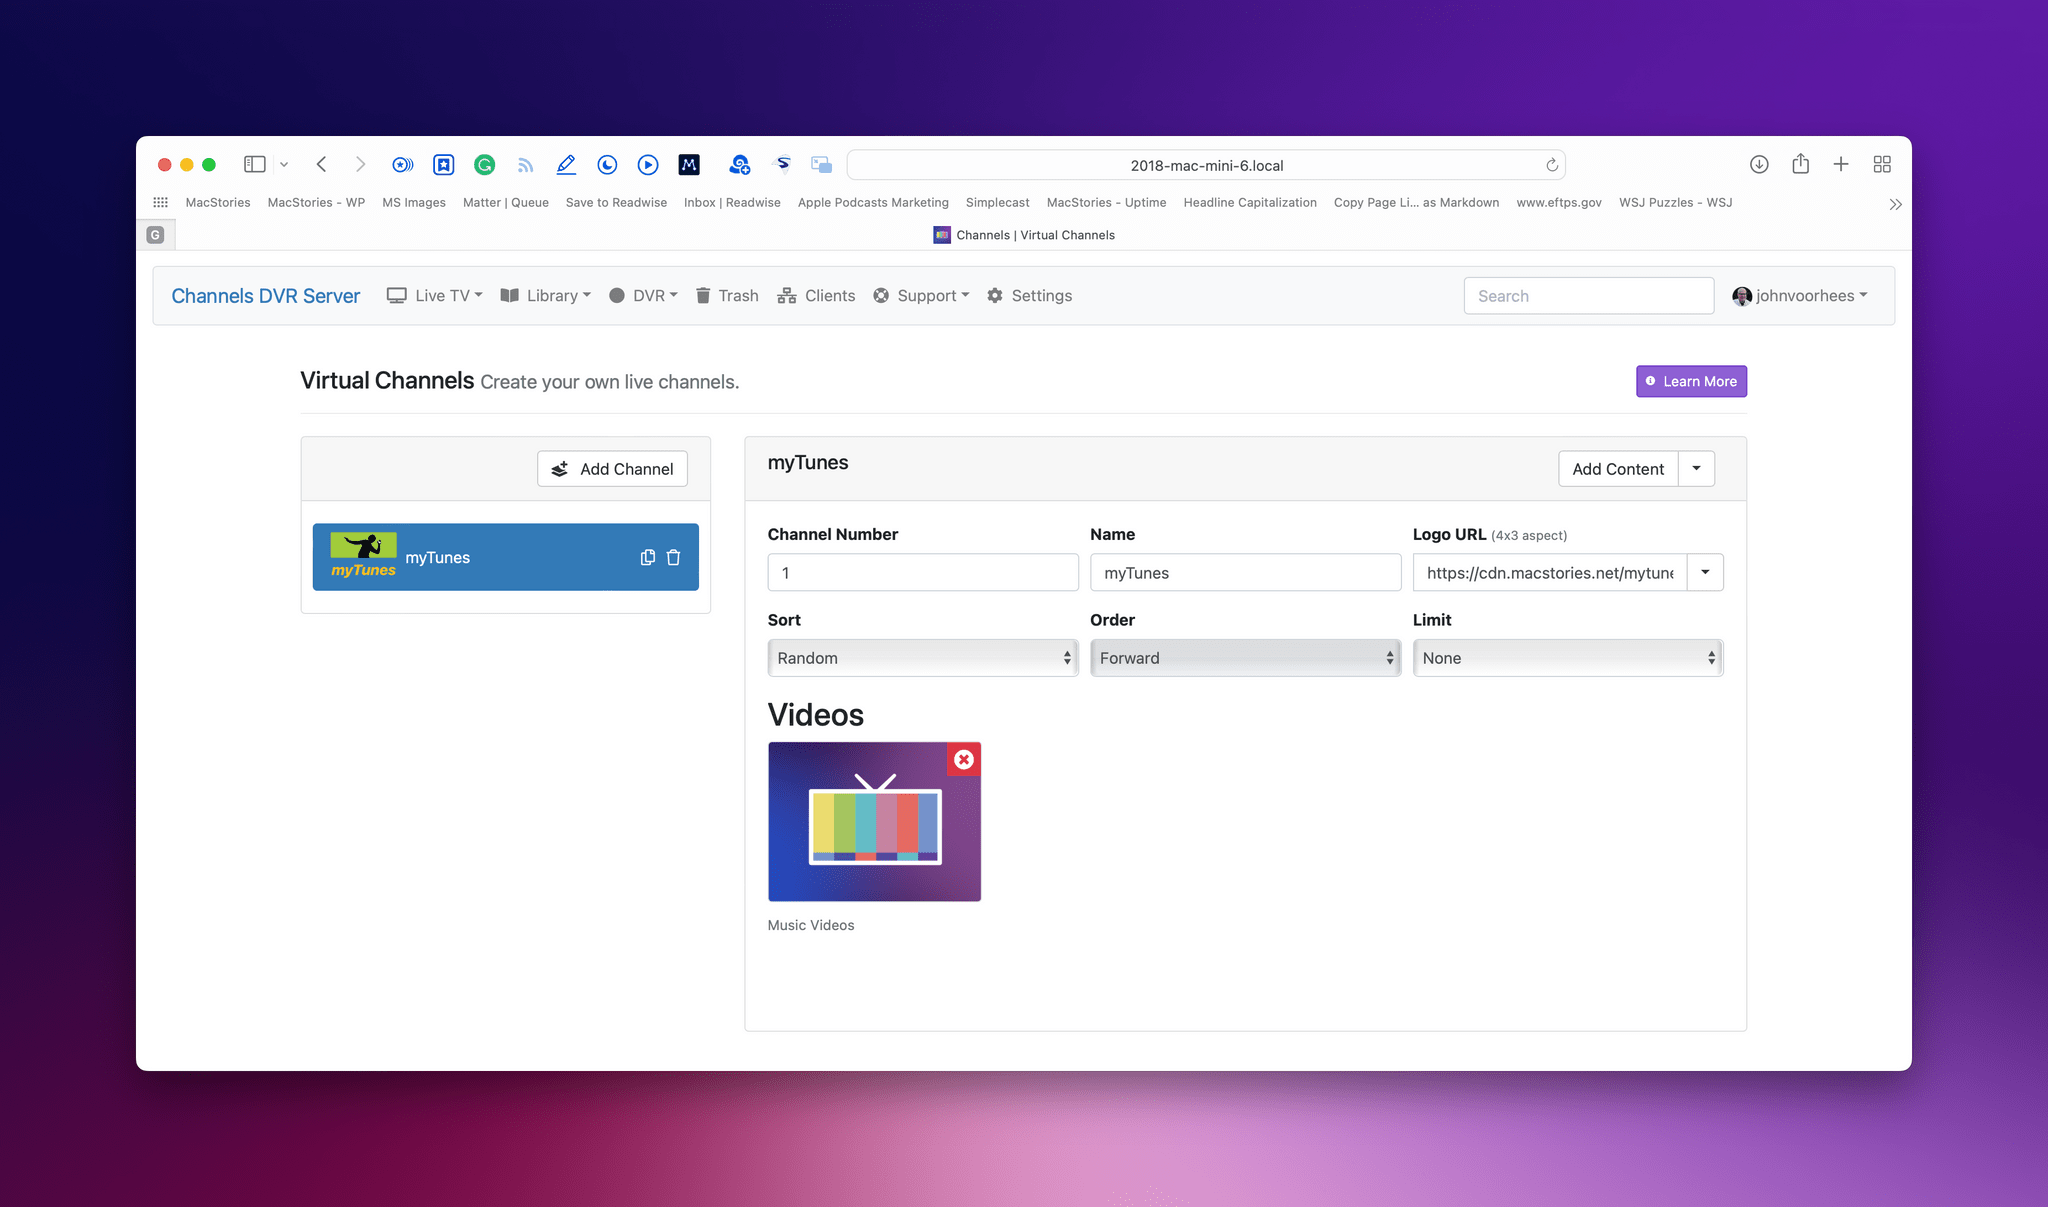Open the Safari share menu
The height and width of the screenshot is (1207, 2048).
[x=1800, y=163]
